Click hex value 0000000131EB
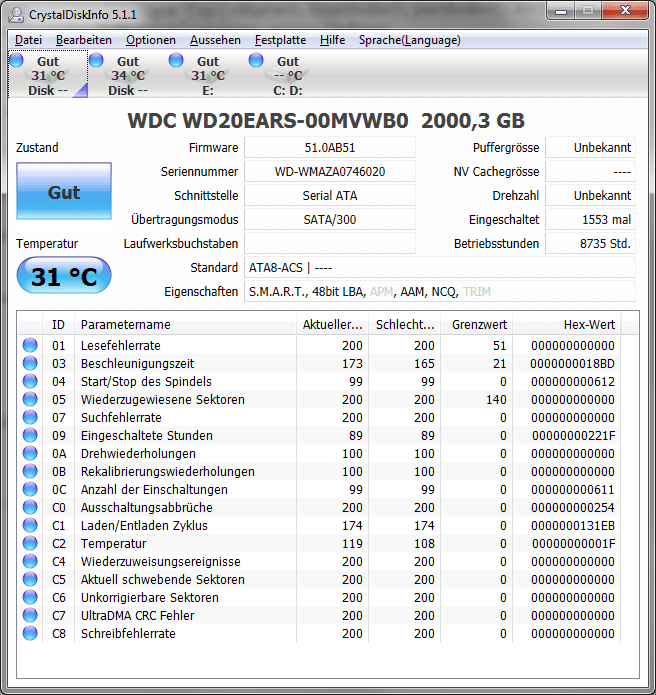This screenshot has width=656, height=695. click(x=573, y=525)
